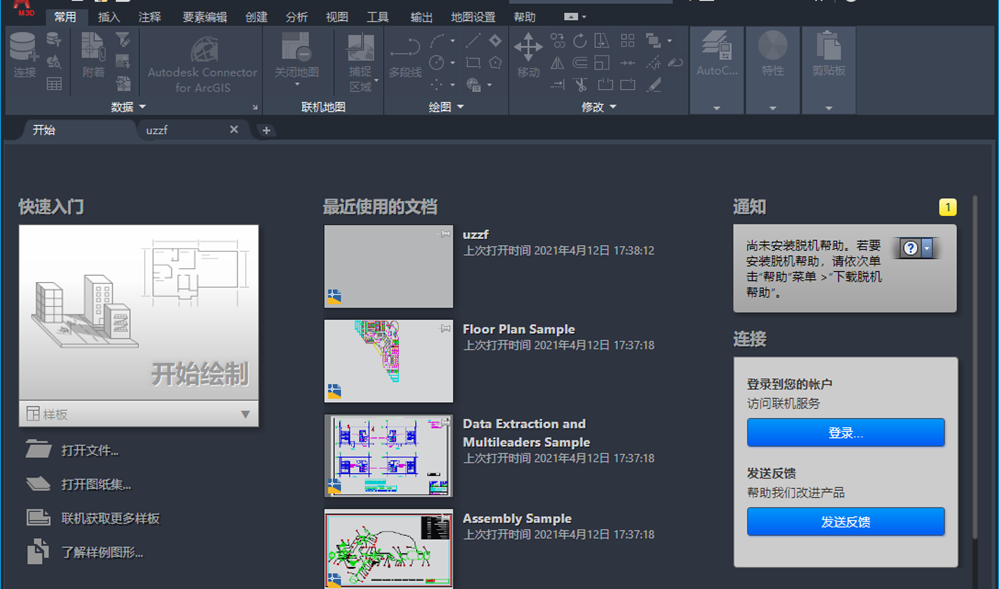Select the Polygon drawing tool
999x589 pixels.
click(x=495, y=62)
